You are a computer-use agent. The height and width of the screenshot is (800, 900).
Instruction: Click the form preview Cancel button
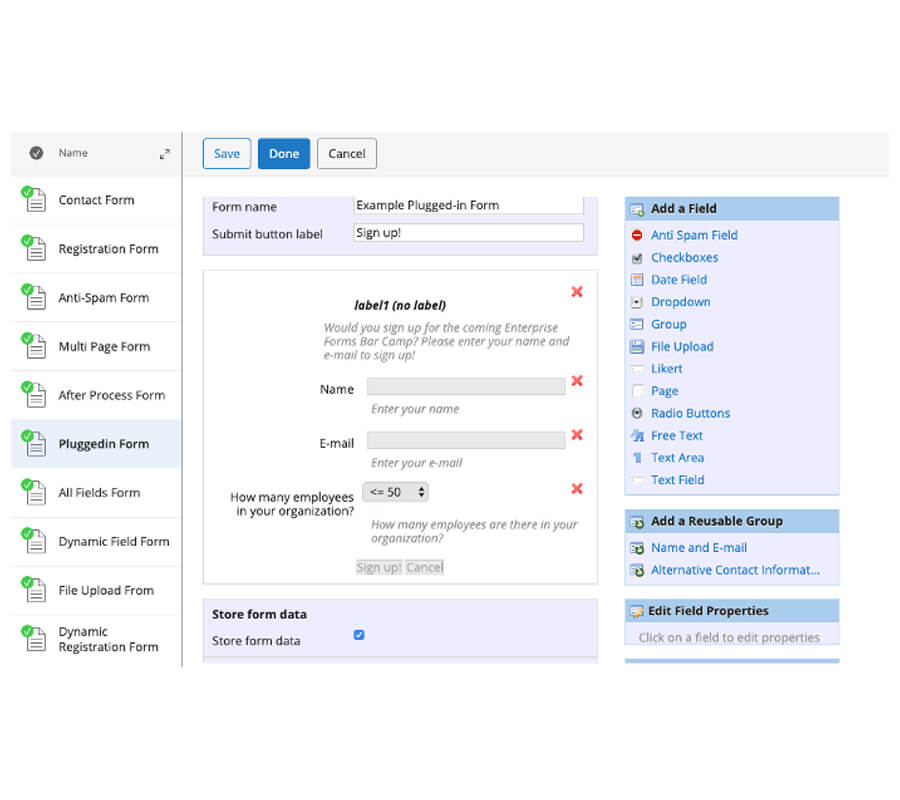point(424,568)
